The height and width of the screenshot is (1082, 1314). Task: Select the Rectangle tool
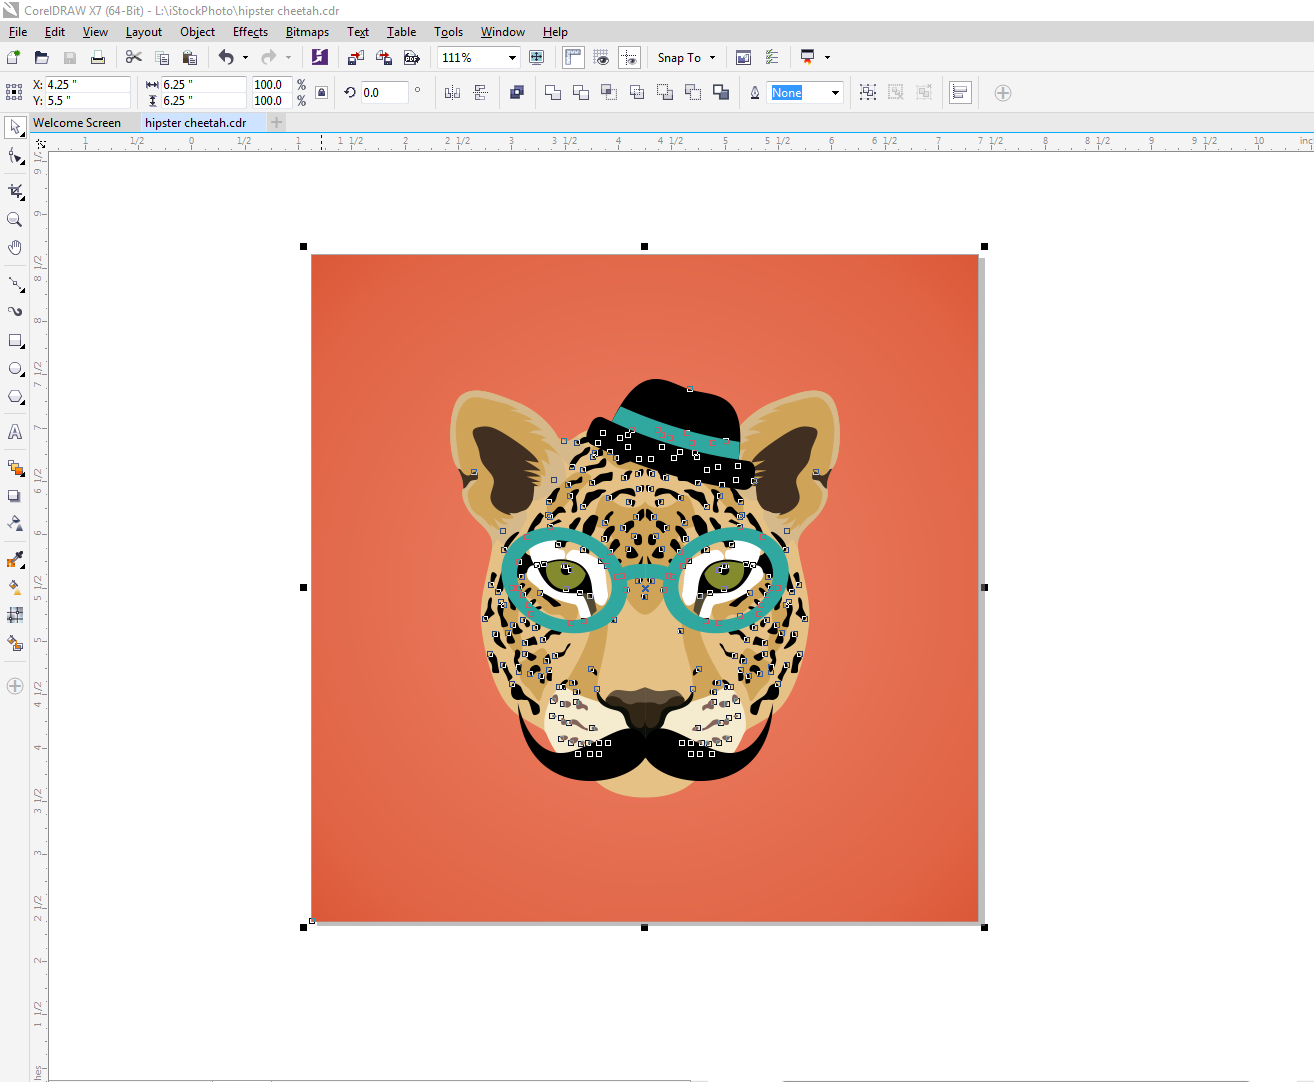(15, 340)
